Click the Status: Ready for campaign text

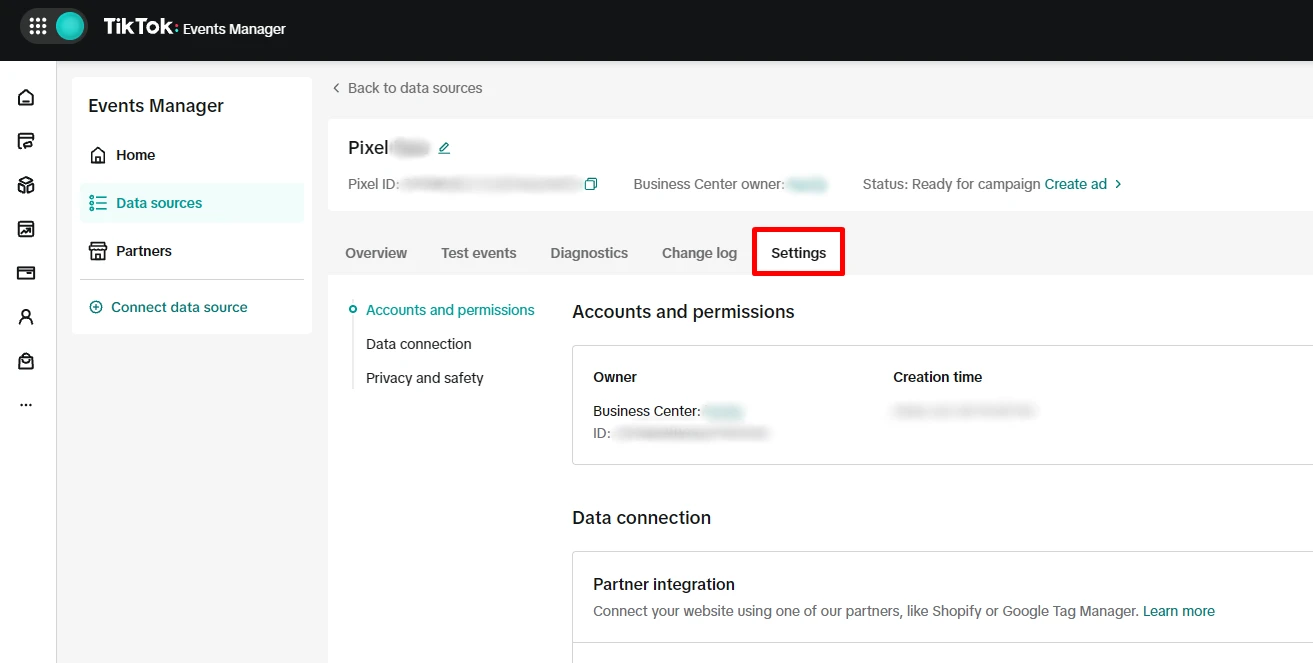coord(952,184)
